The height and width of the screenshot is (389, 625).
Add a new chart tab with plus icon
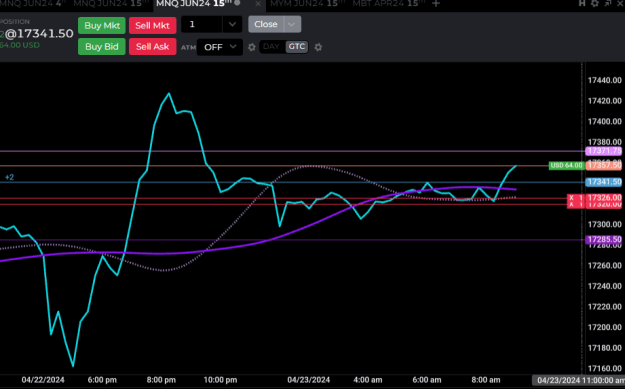tap(436, 4)
